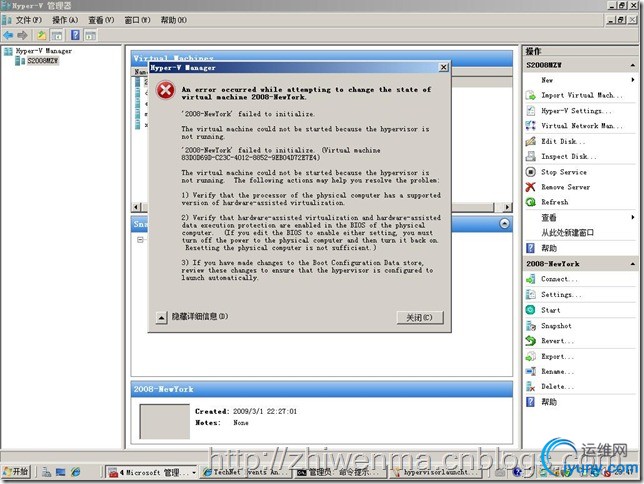Switch to TechNet Events taskbar window
The image size is (644, 484).
247,472
